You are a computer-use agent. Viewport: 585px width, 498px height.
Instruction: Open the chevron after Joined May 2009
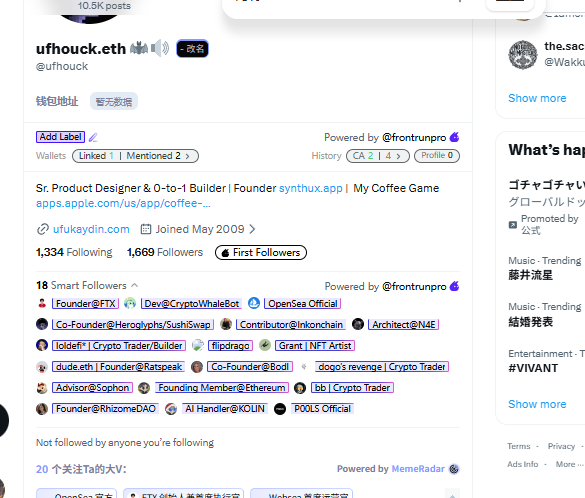(253, 229)
